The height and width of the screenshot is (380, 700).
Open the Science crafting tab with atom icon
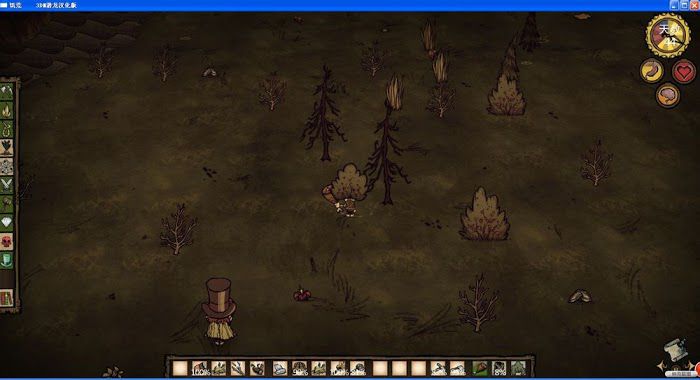click(x=7, y=167)
